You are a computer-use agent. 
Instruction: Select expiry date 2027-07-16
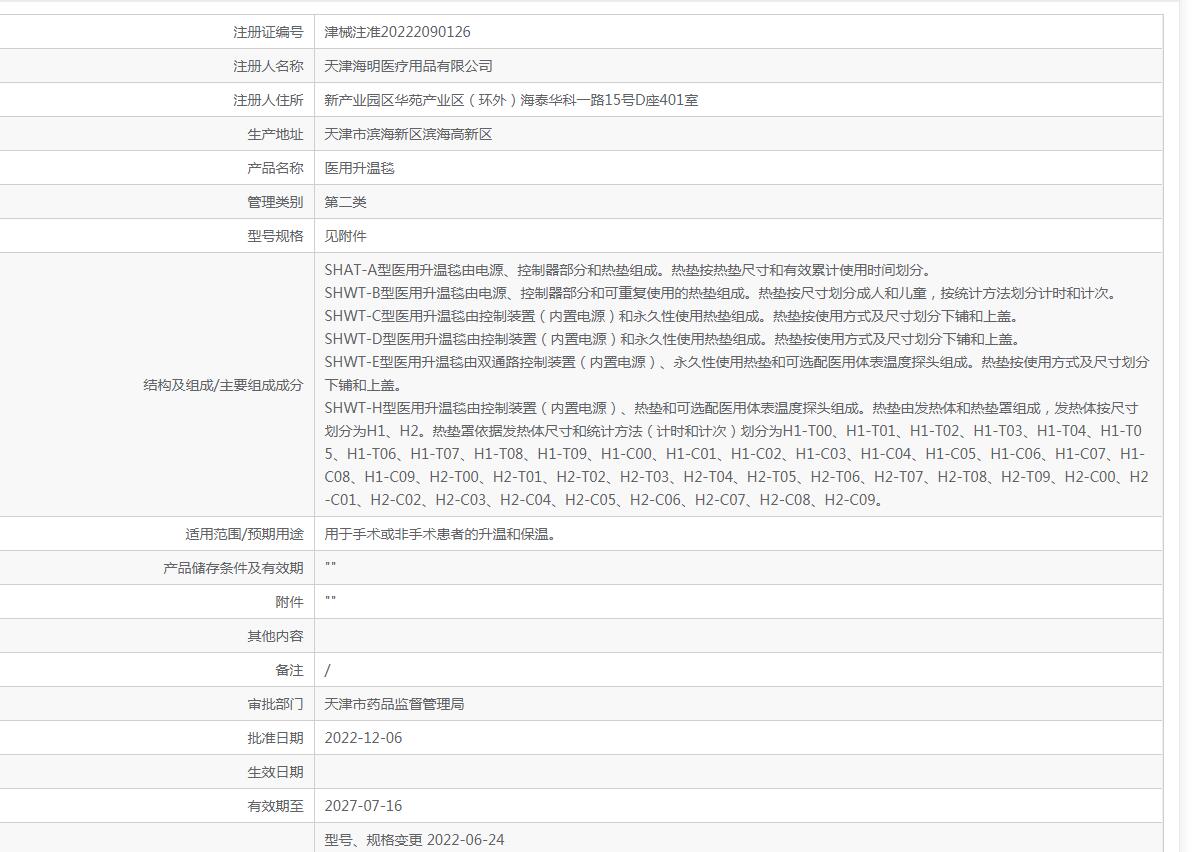click(364, 806)
